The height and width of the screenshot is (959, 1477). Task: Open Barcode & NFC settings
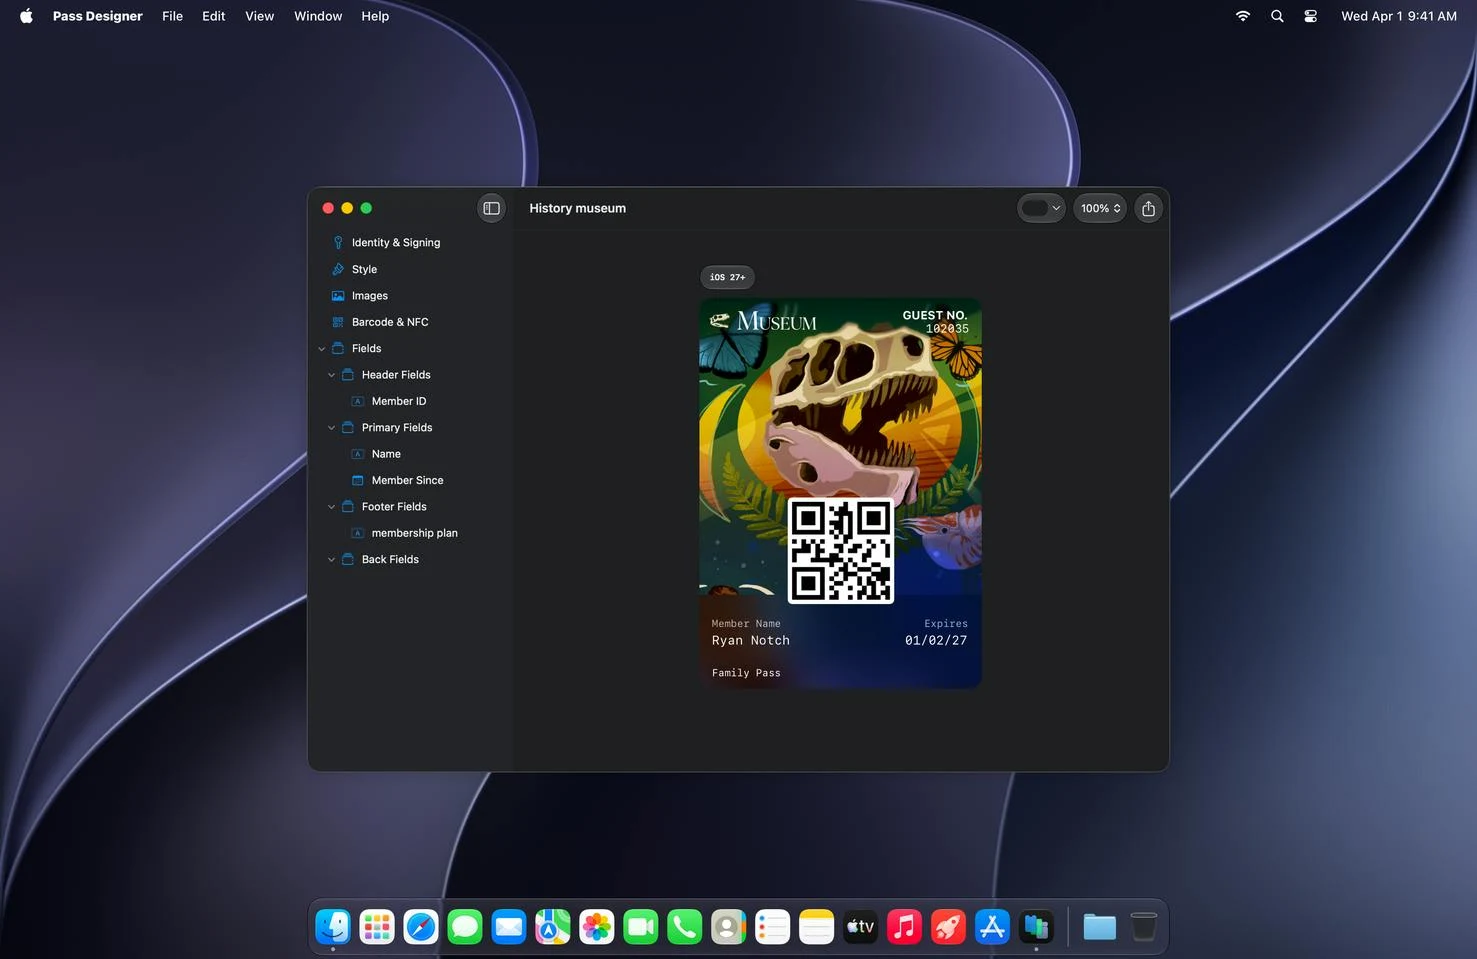390,322
